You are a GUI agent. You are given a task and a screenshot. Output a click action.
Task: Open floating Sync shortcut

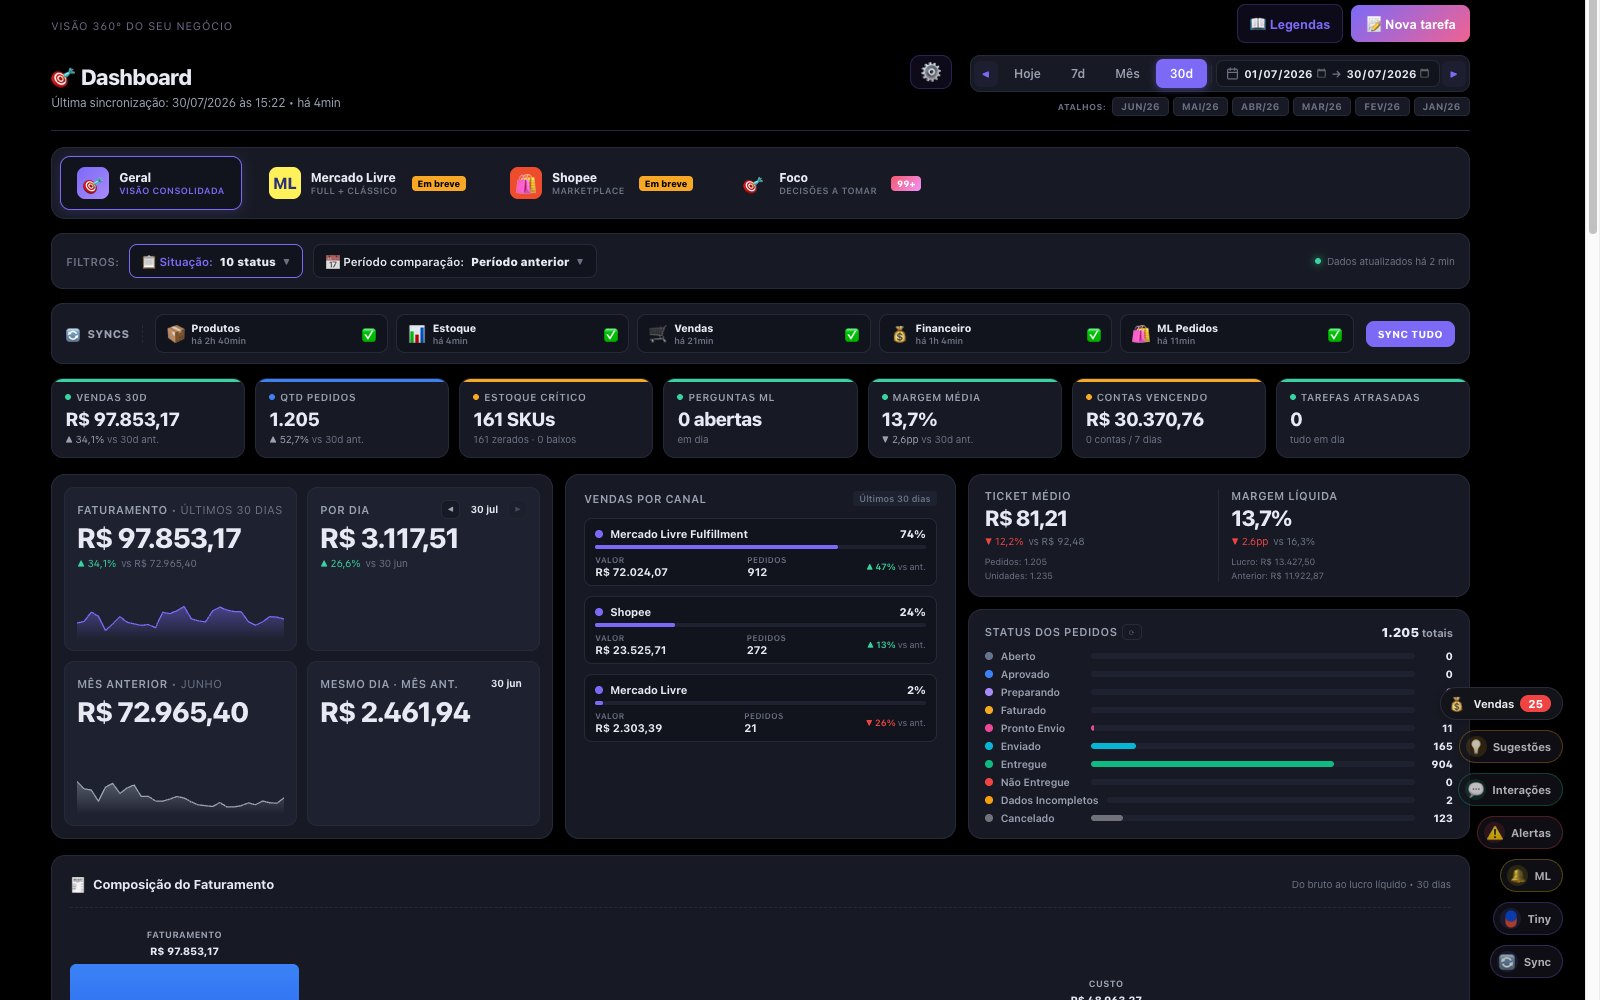pyautogui.click(x=1526, y=962)
